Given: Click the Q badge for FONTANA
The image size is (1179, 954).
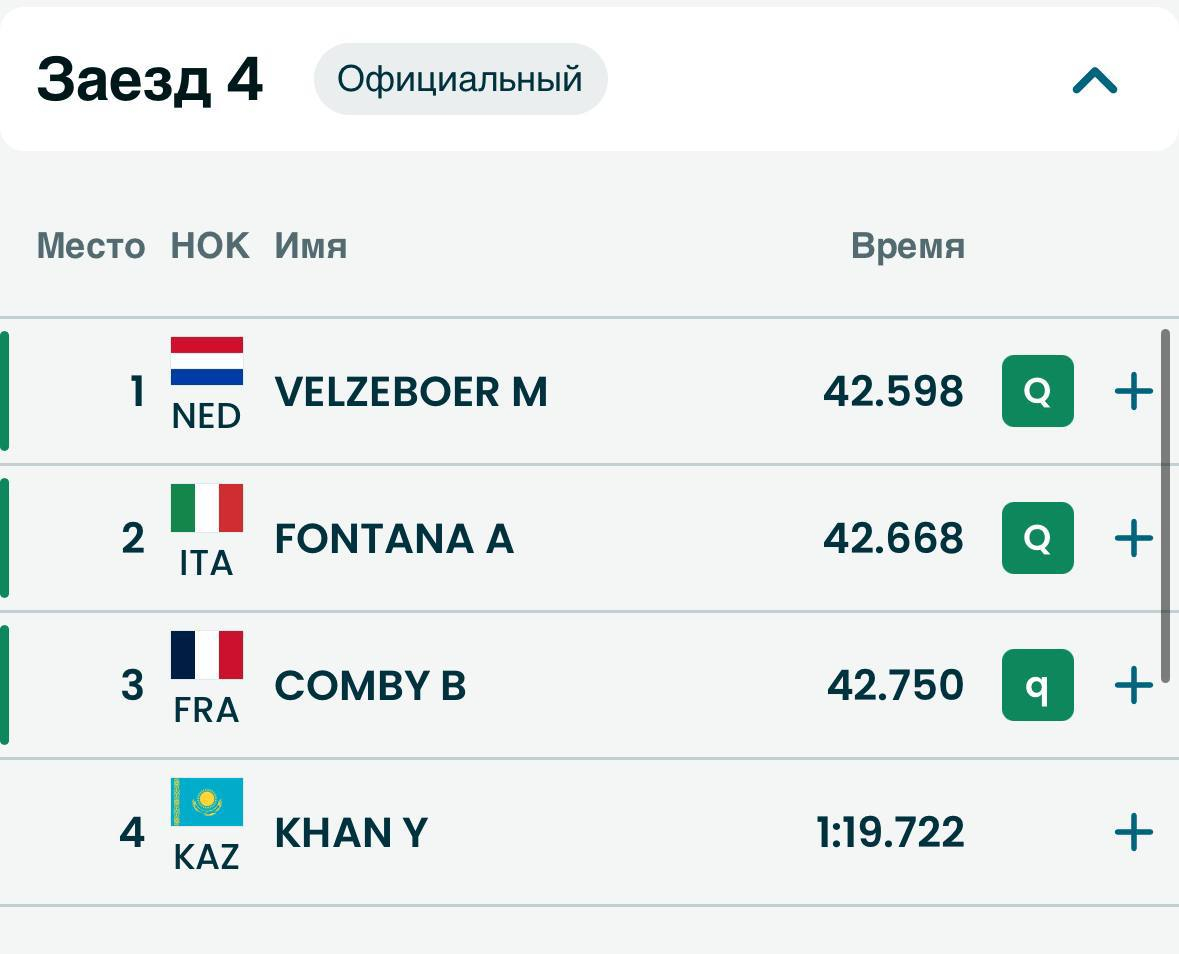Looking at the screenshot, I should (x=1038, y=539).
